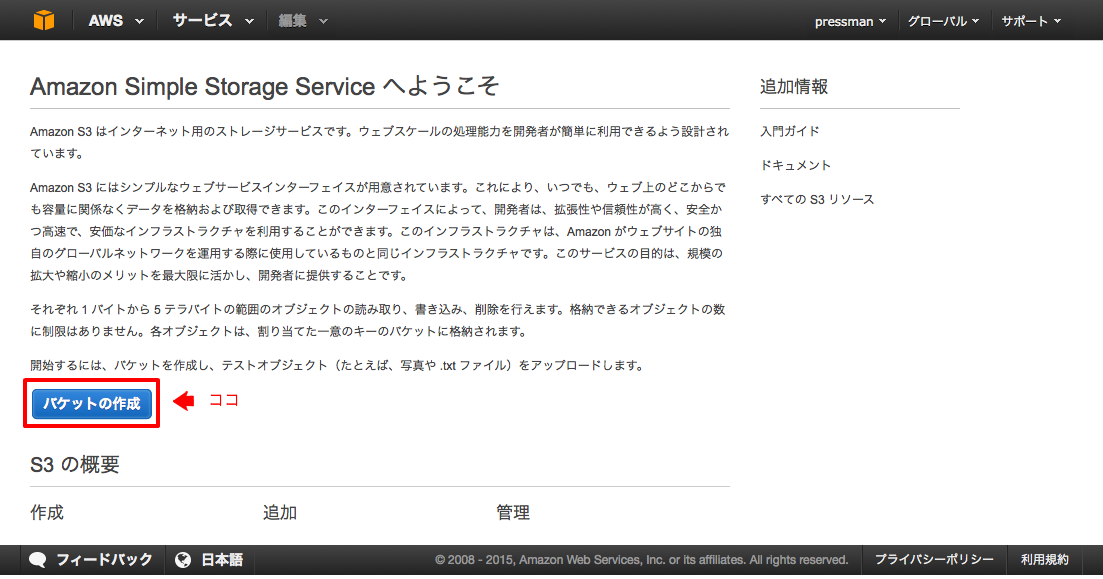Select the 作成 heading under S3 overview
The image size is (1103, 579).
tap(45, 512)
